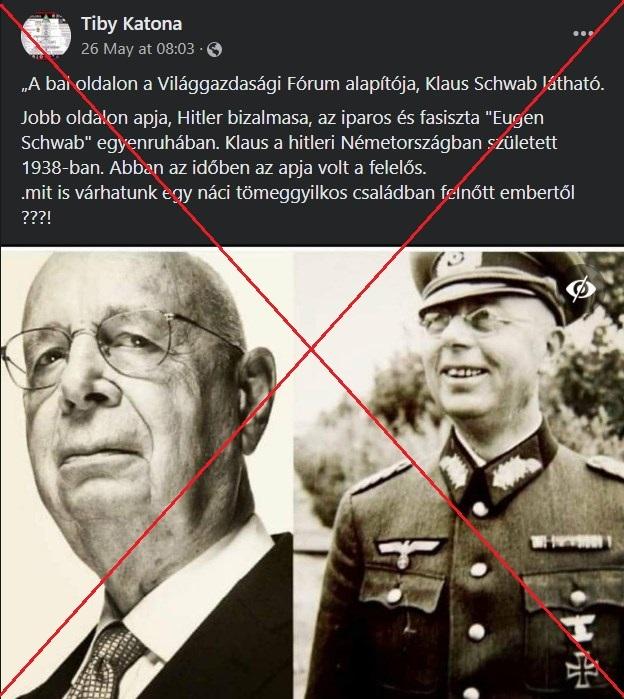The image size is (624, 699).
Task: Click the patterned tie of left man
Action: (106, 660)
